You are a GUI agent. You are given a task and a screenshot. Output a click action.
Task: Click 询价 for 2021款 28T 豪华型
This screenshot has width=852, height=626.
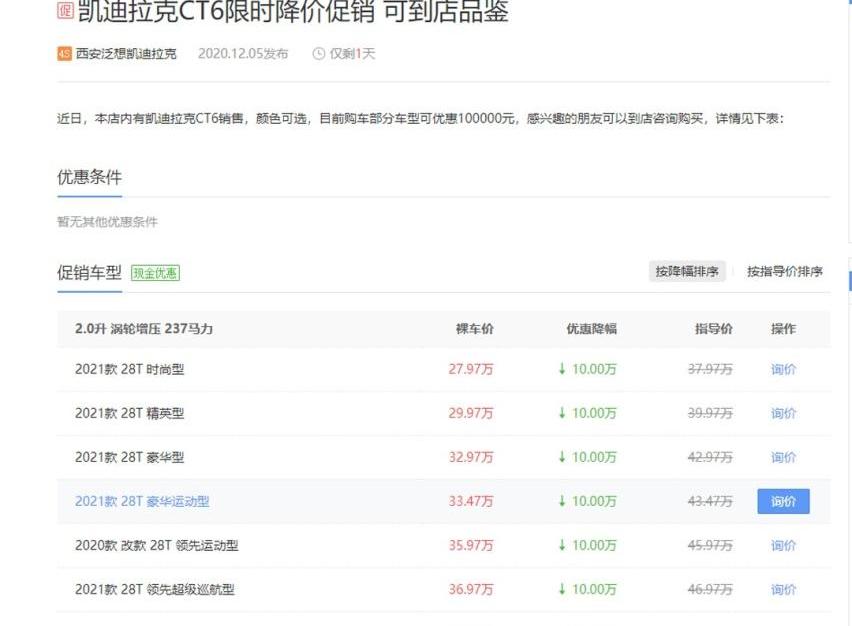point(783,458)
